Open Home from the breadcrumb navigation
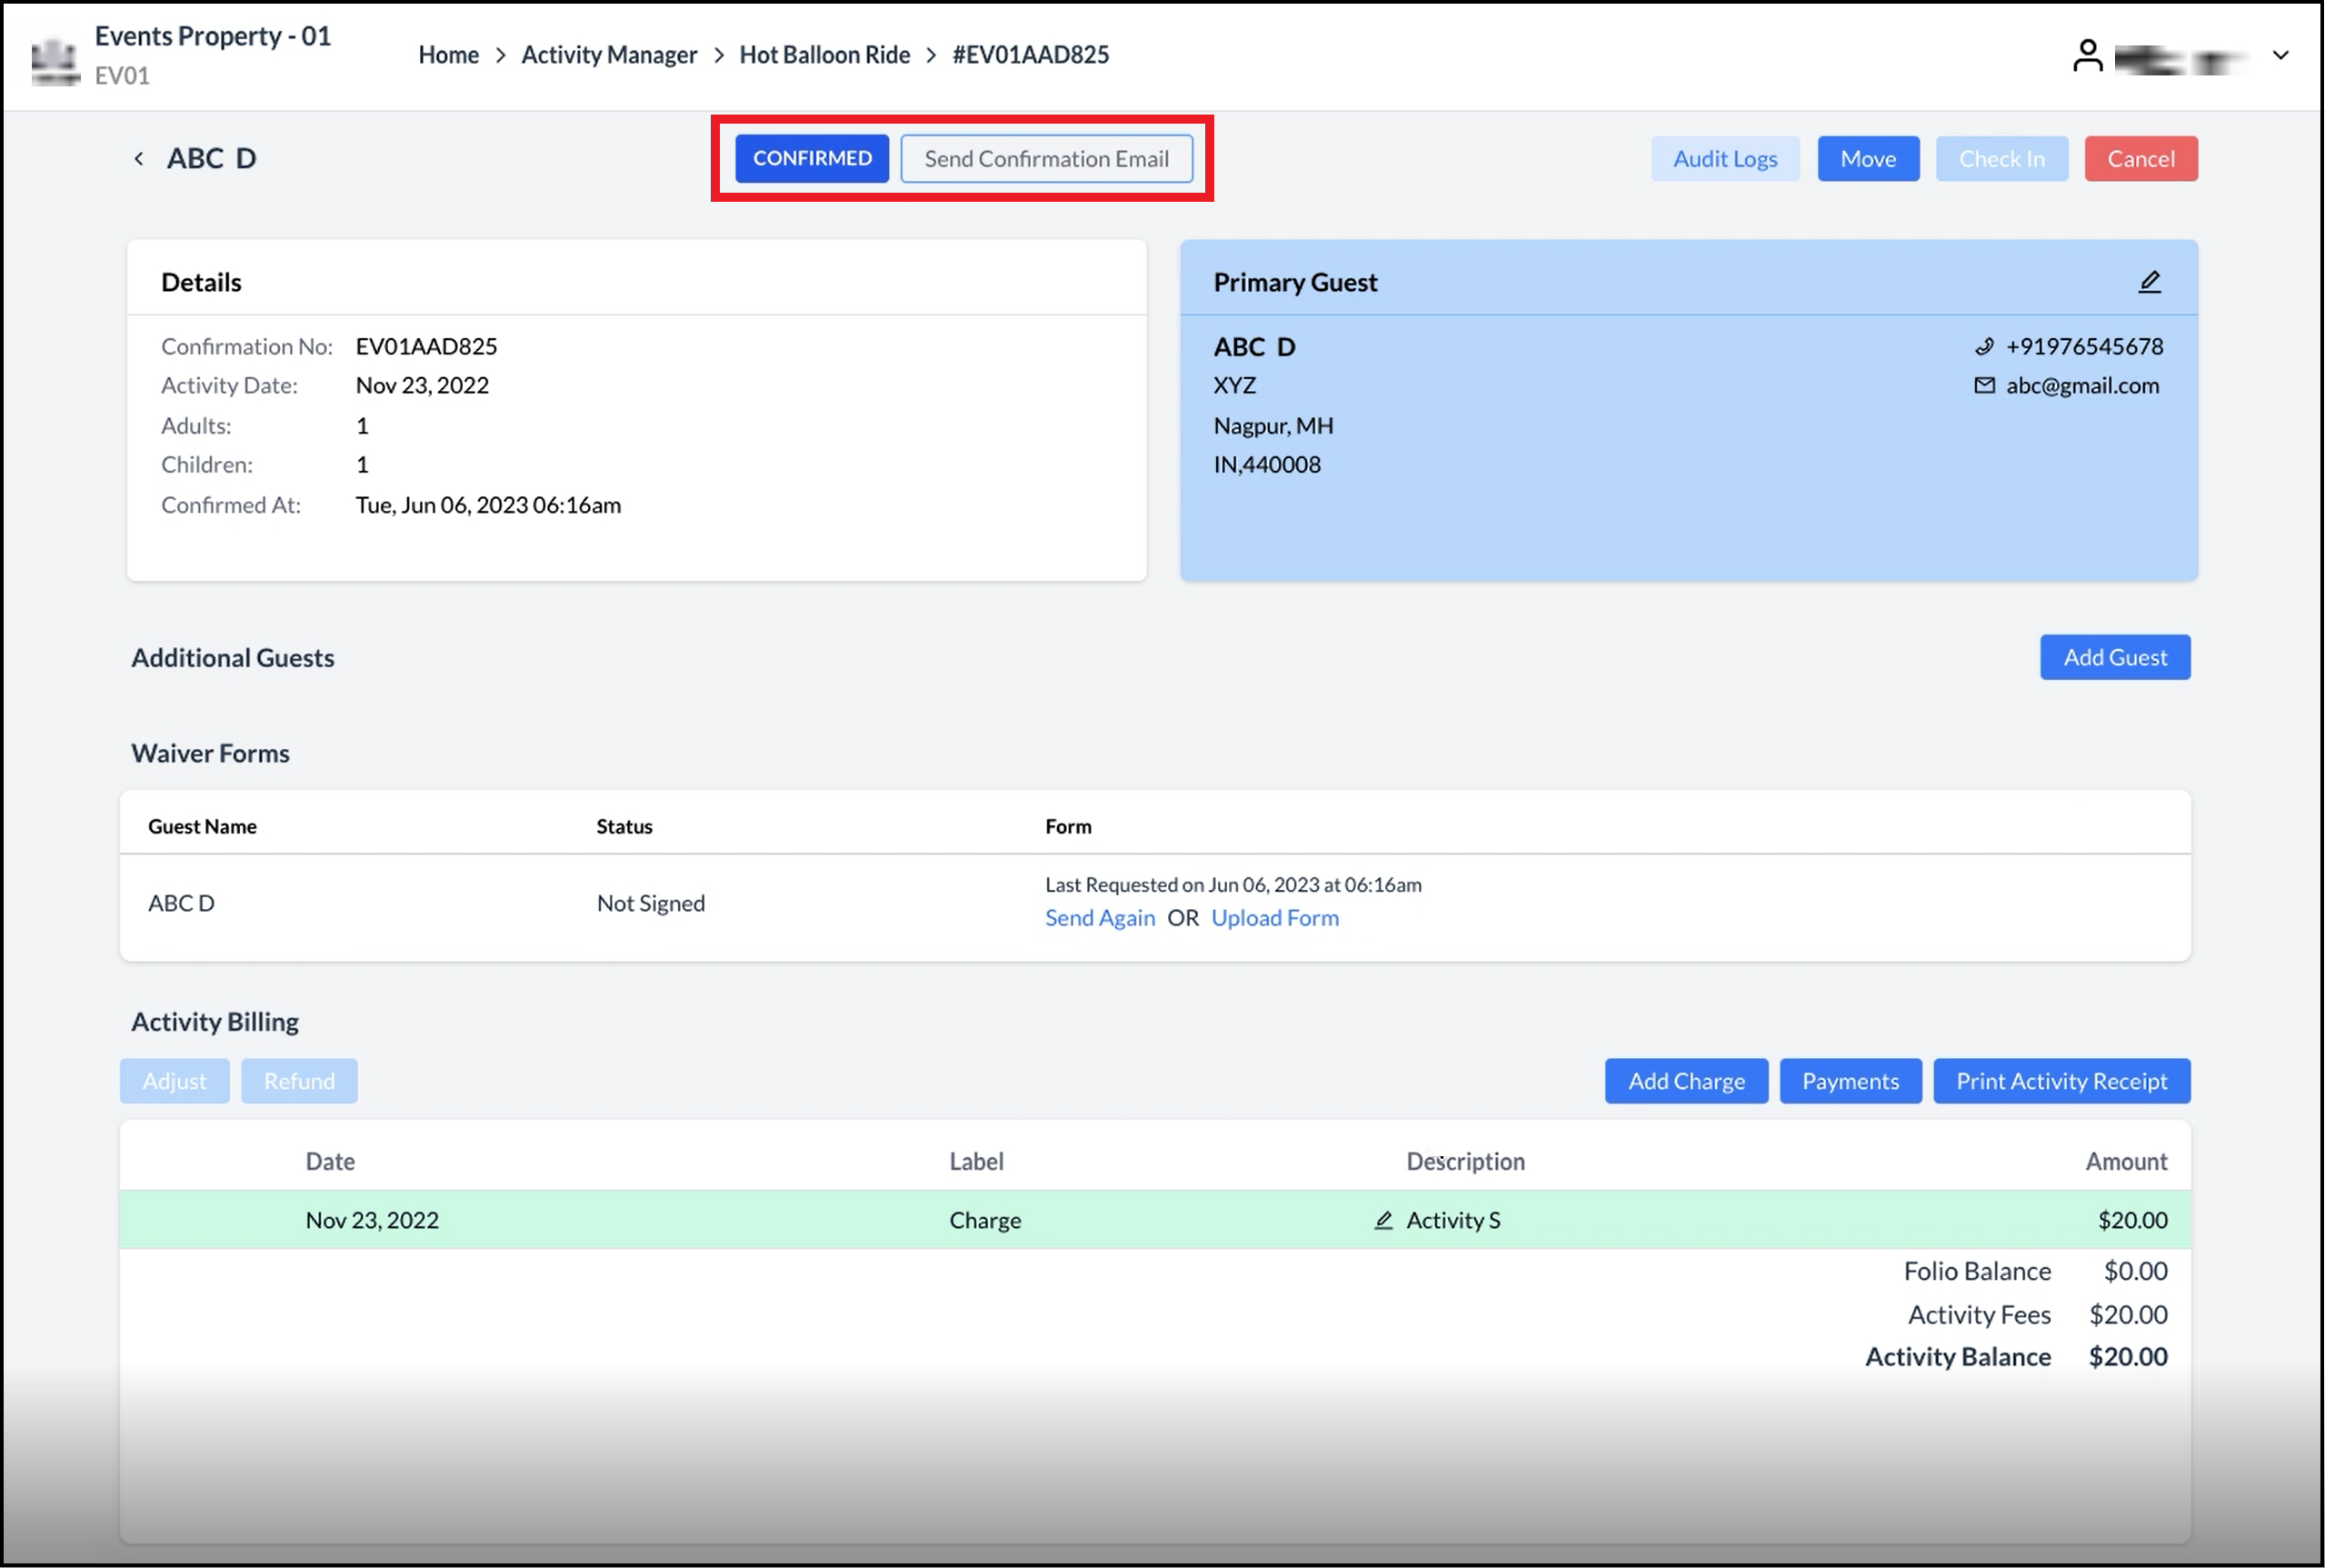 tap(448, 54)
